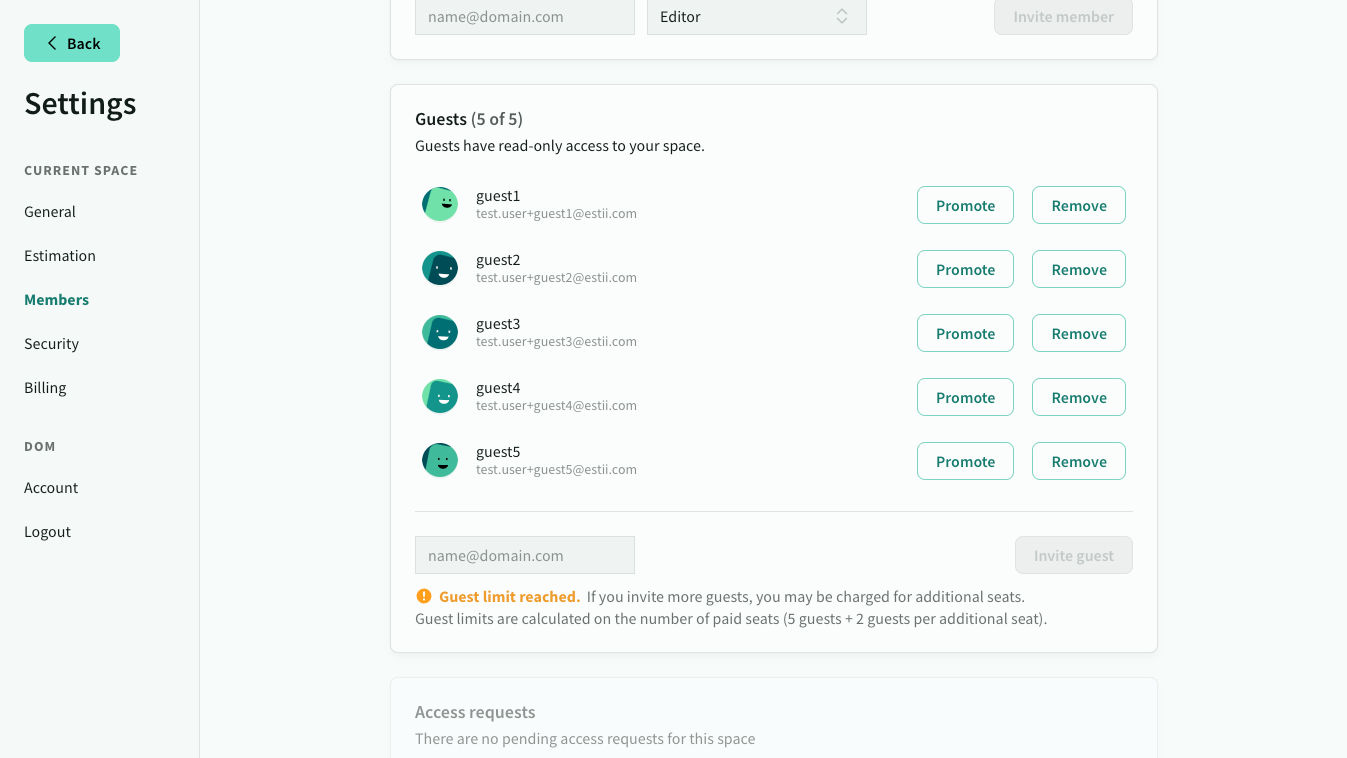The height and width of the screenshot is (758, 1347).
Task: Focus the guest email input field
Action: click(525, 555)
